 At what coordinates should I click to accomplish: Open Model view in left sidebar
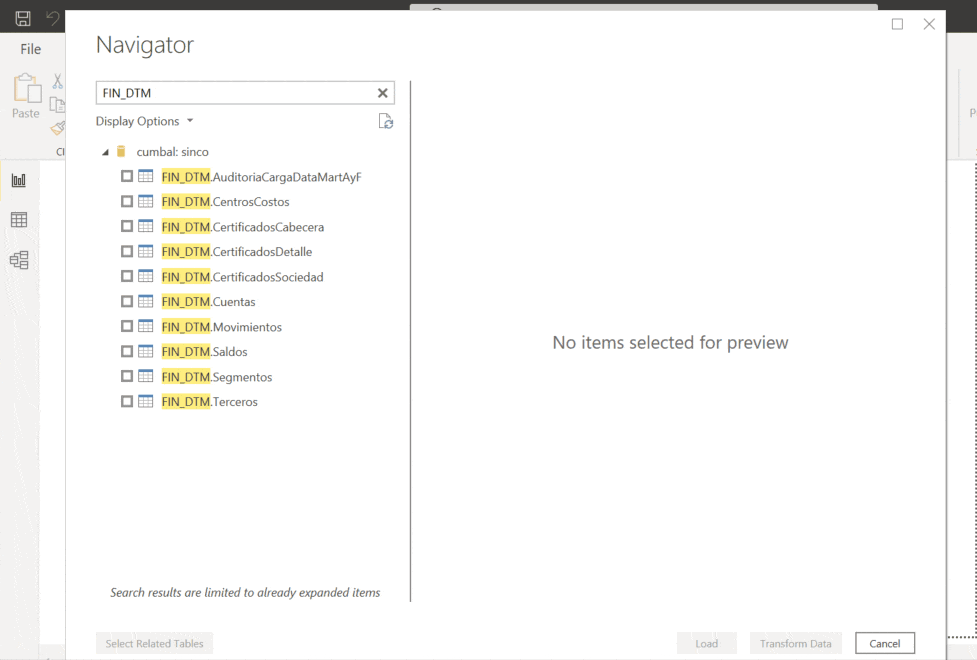tap(19, 260)
